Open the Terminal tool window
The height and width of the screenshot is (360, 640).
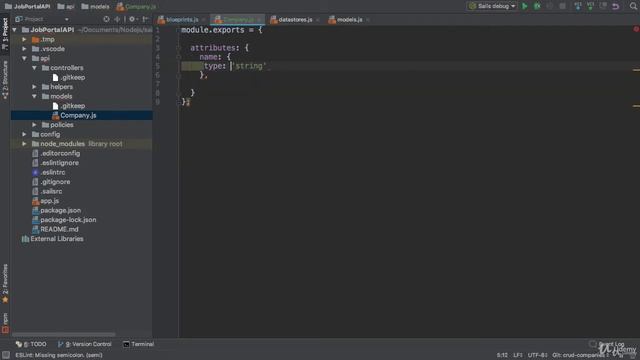[138, 344]
